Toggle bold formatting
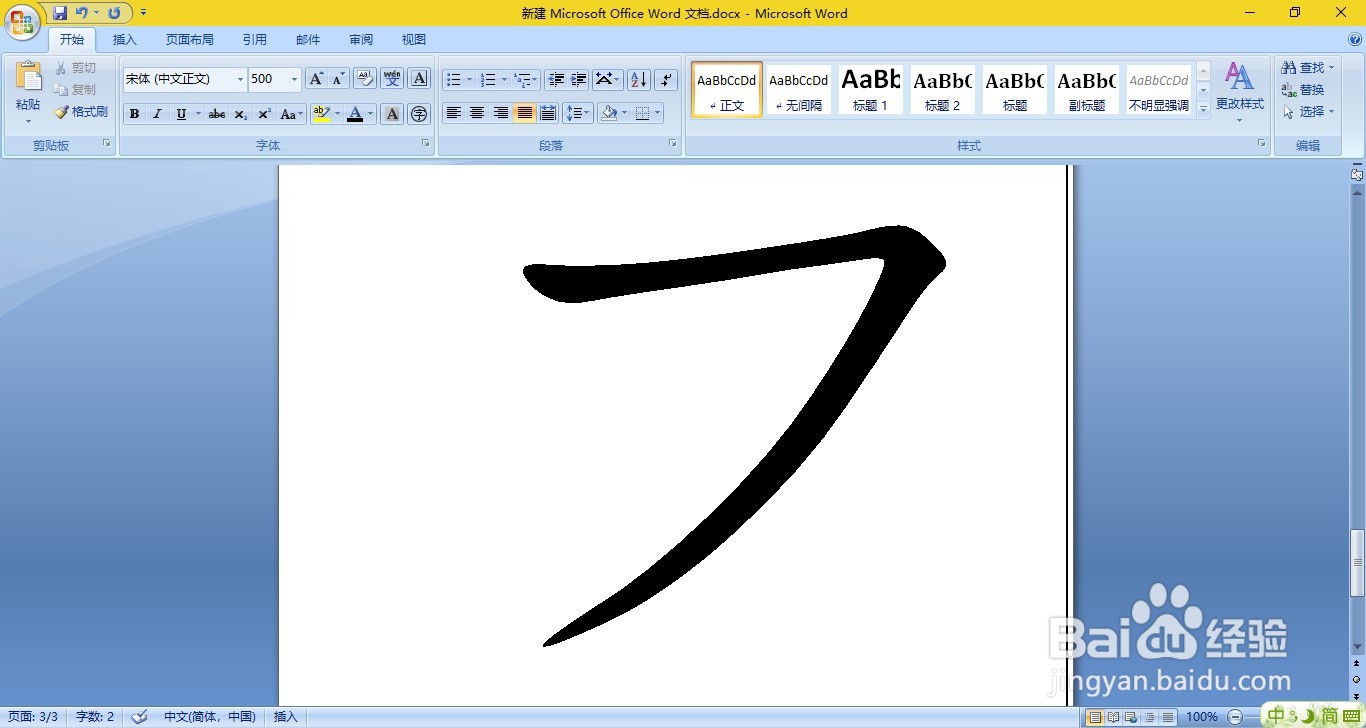Viewport: 1366px width, 728px height. tap(134, 114)
